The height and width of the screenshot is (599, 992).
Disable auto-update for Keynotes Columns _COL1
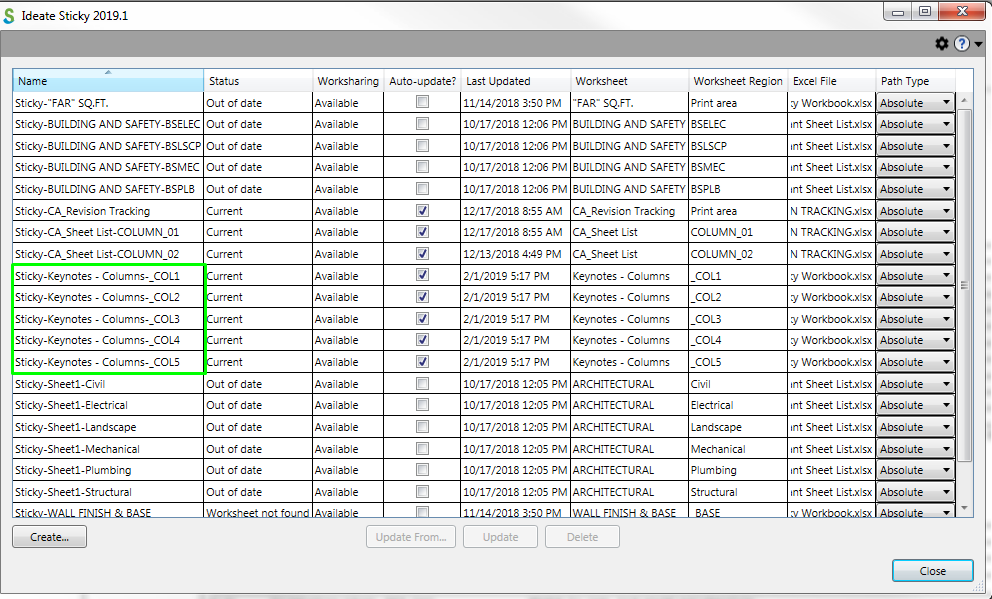coord(422,275)
